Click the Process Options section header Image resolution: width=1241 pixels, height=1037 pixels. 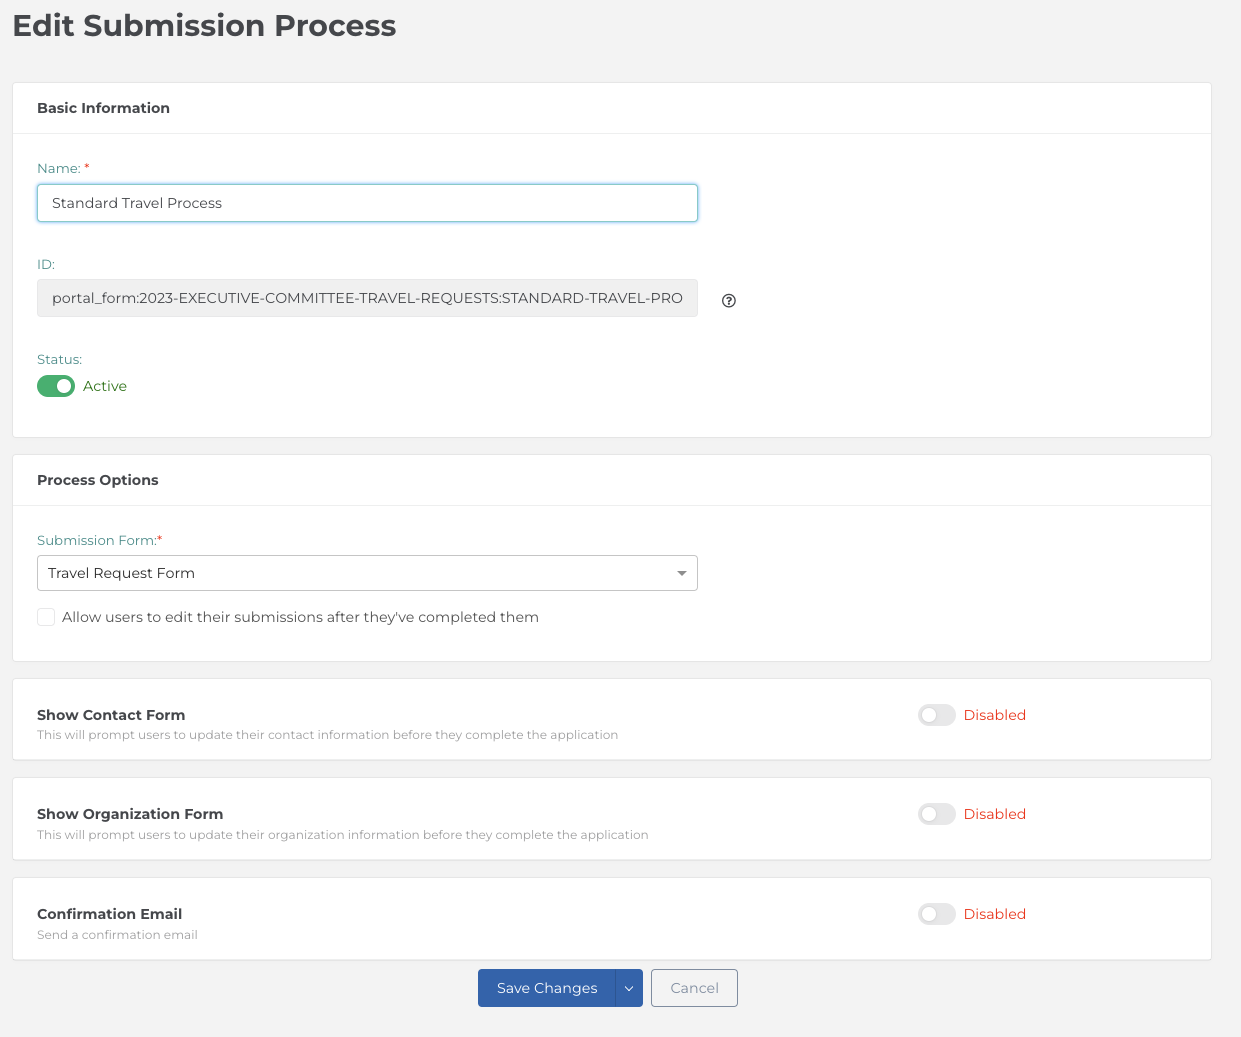coord(98,480)
